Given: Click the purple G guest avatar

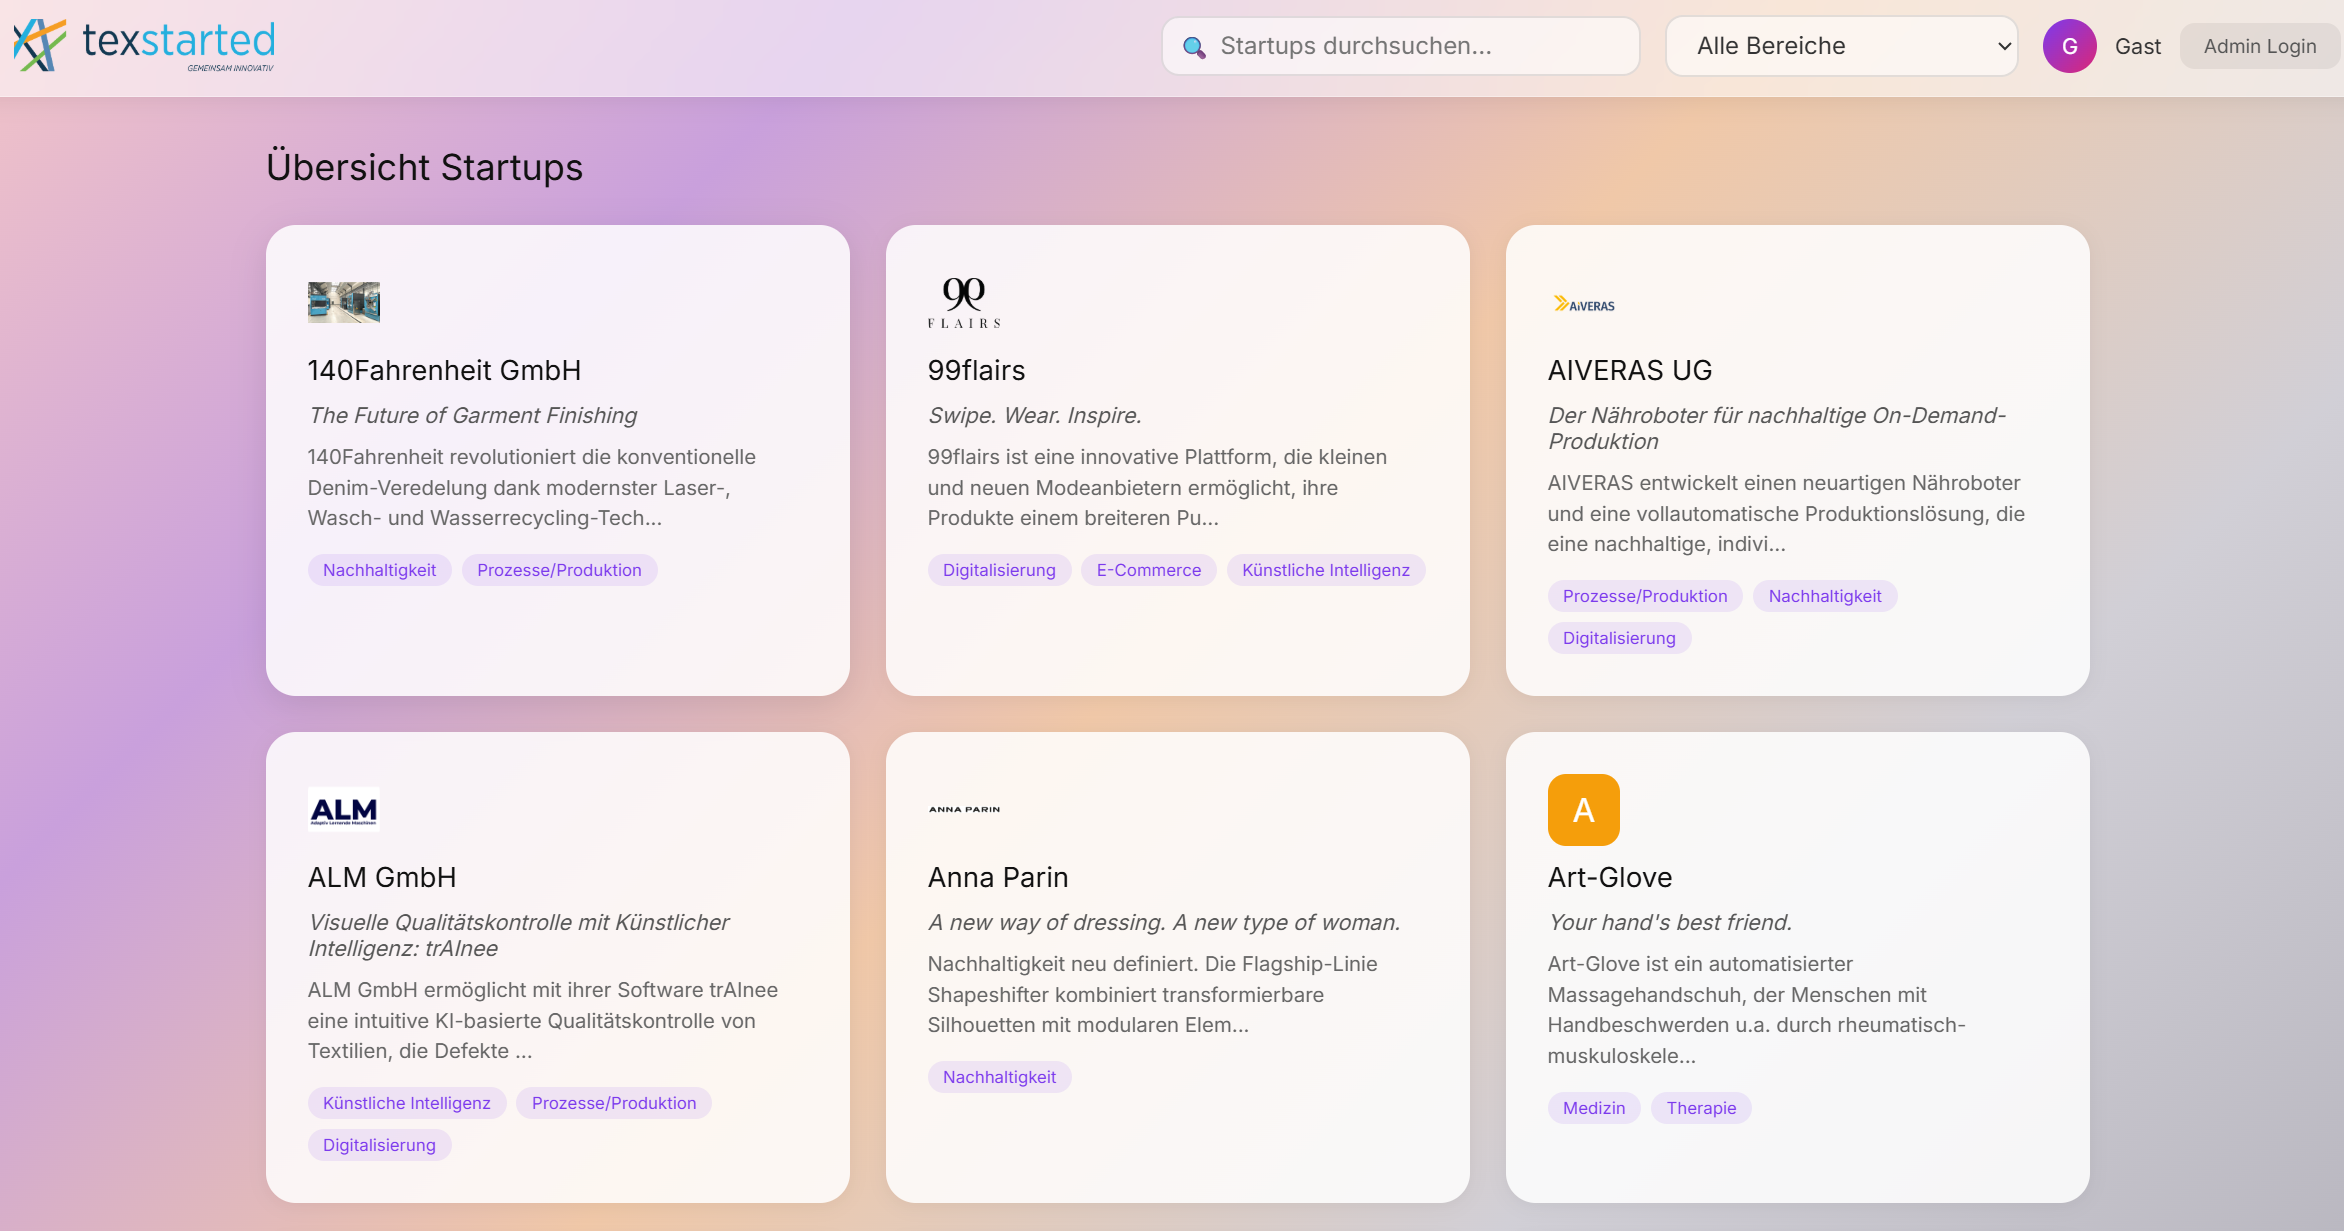Looking at the screenshot, I should (x=2069, y=46).
